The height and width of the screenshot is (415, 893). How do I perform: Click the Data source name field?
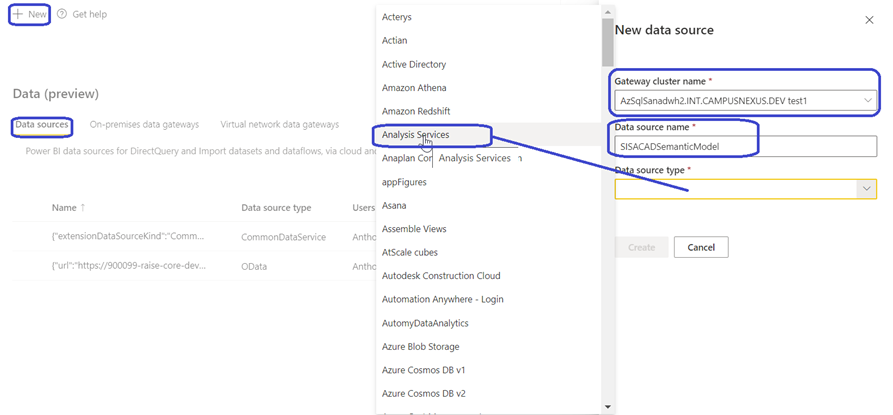745,147
